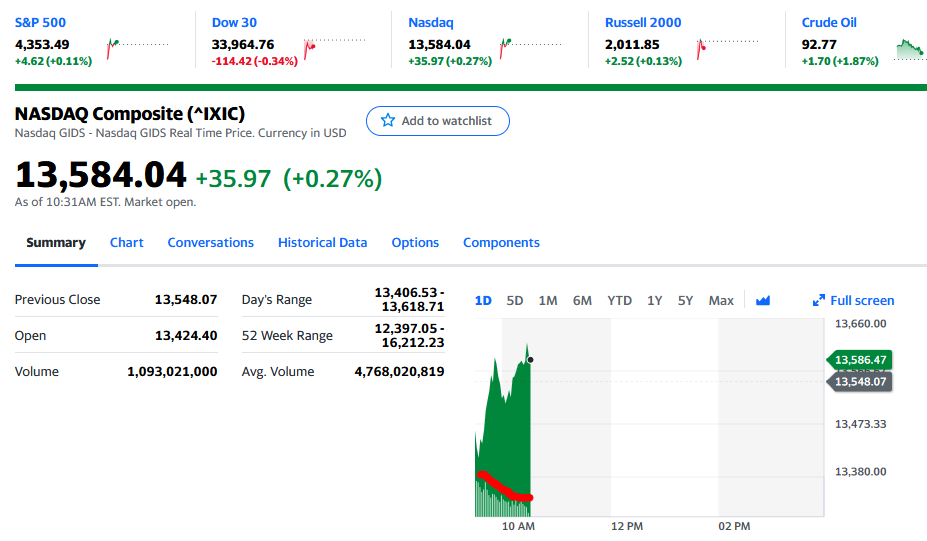Select the 1D chart range
The width and height of the screenshot is (927, 541).
tap(483, 300)
